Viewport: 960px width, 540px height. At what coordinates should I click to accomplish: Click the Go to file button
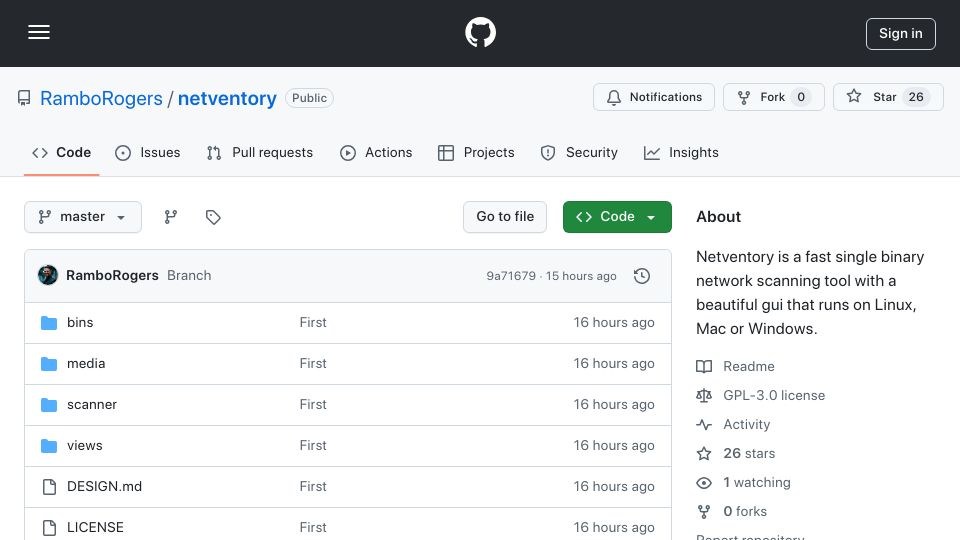pos(504,217)
